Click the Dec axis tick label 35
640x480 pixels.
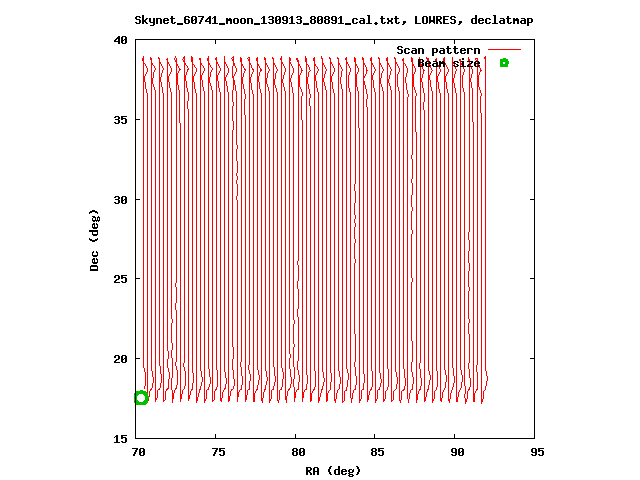[x=120, y=120]
